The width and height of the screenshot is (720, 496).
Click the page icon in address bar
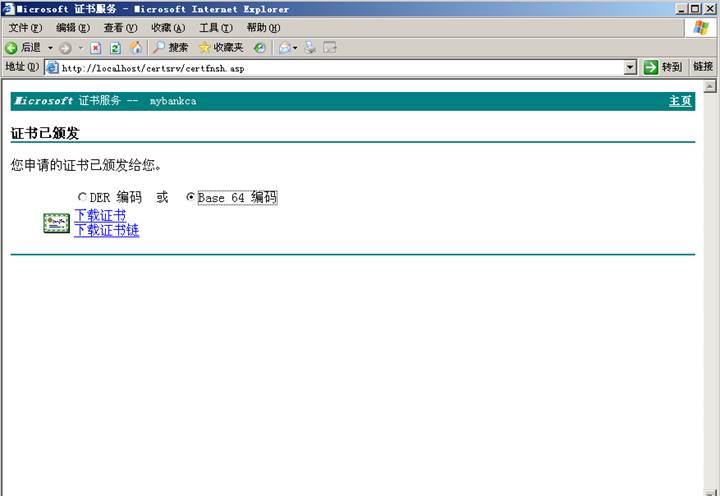point(52,68)
